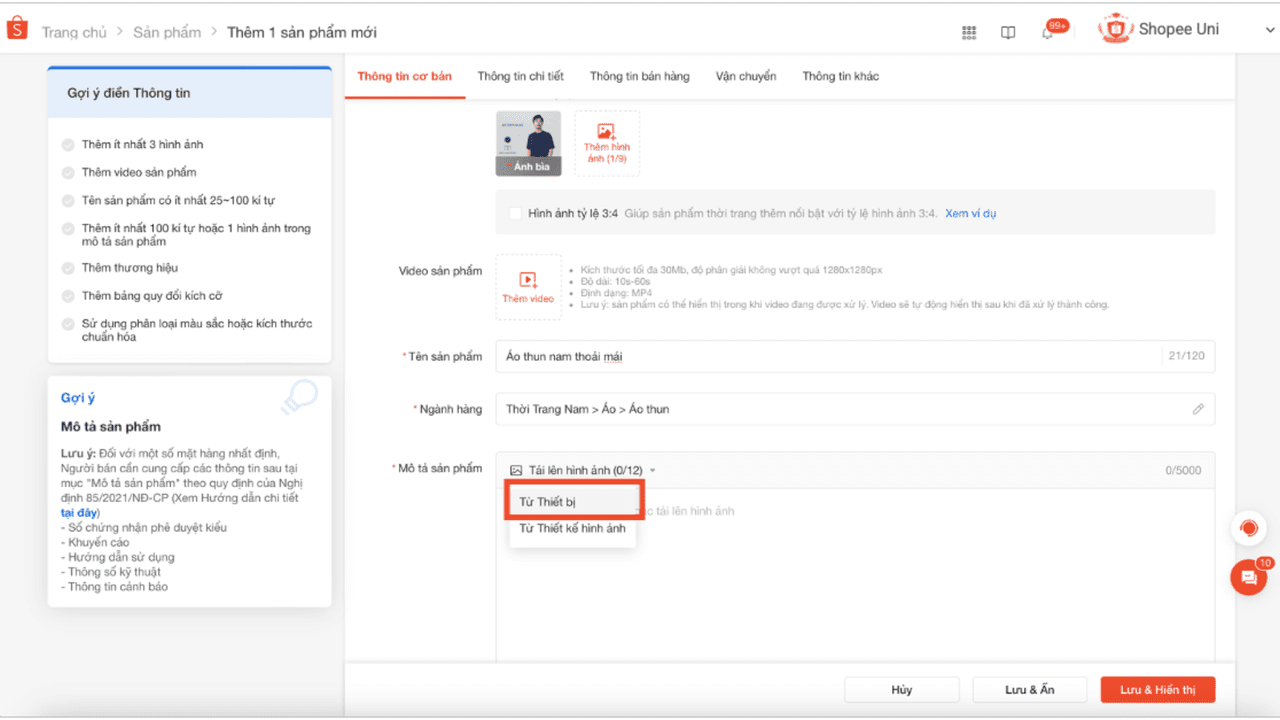Click the Lưu & Hiển thị button
The image size is (1280, 720).
point(1157,690)
